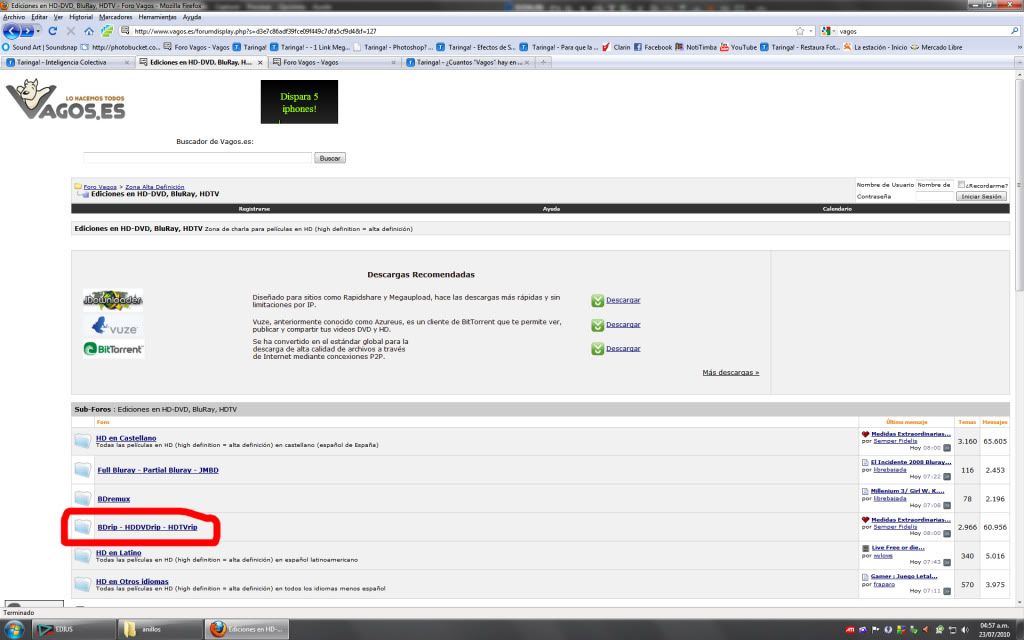Screen dimensions: 1024x640
Task: Open the Sound Art | Soundsnap bookmark
Action: tap(40, 47)
